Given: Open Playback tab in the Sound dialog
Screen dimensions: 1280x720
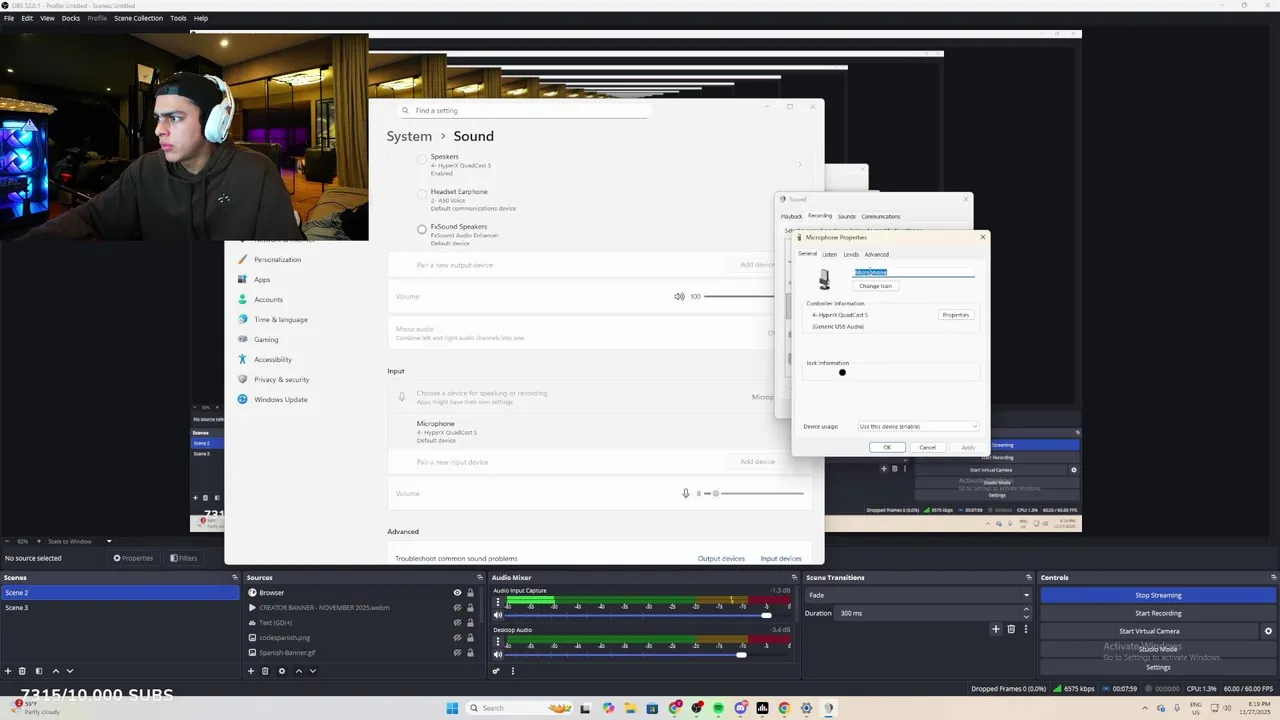Looking at the screenshot, I should [x=791, y=216].
